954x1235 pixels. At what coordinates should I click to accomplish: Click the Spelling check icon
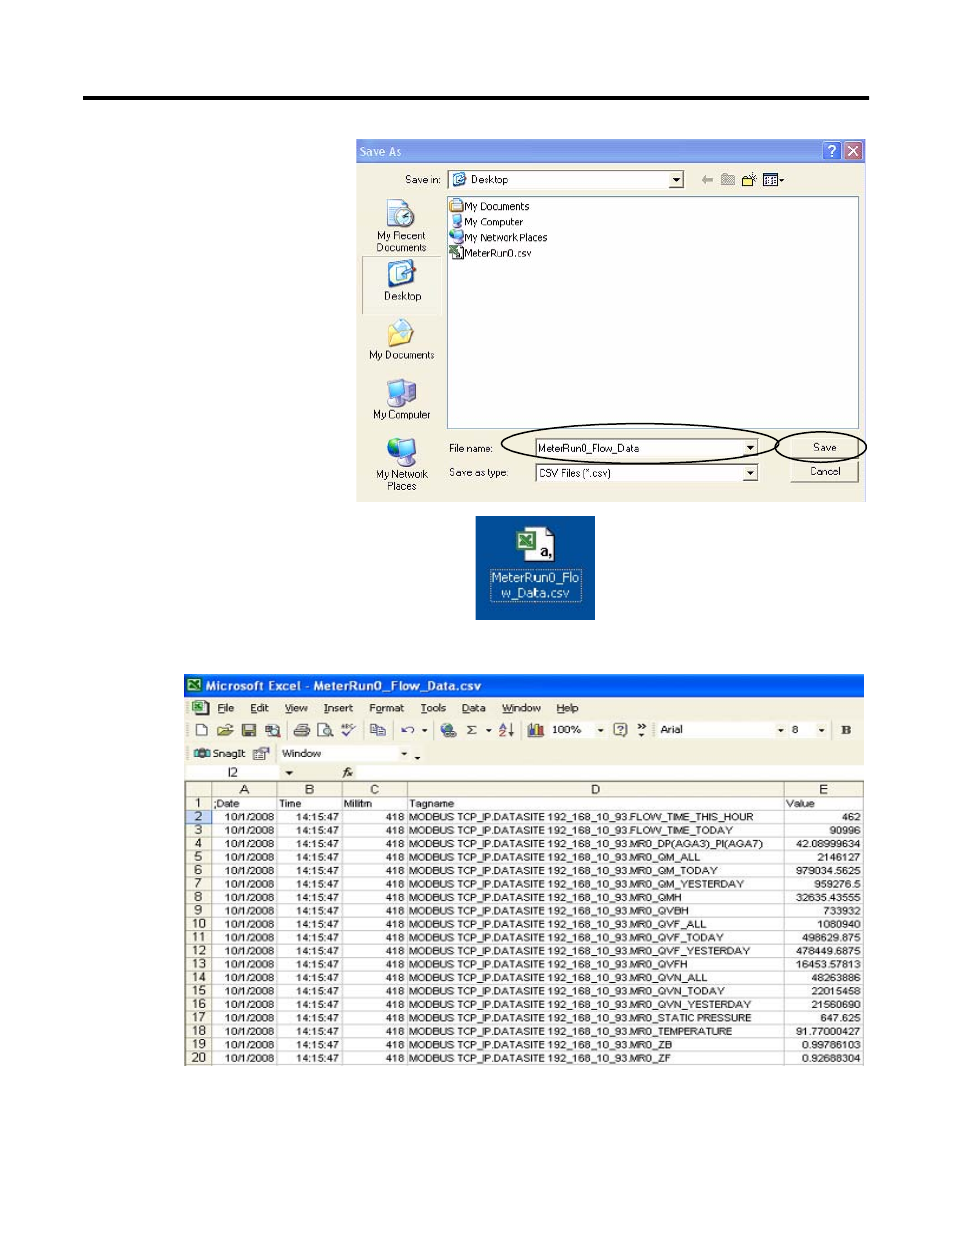pos(348,730)
